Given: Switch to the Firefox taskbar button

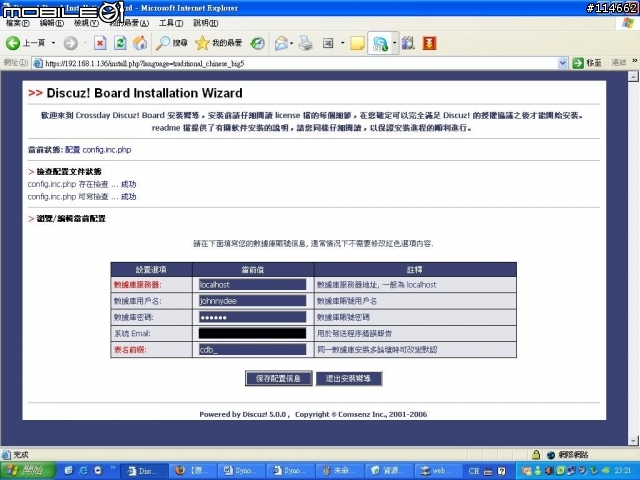Looking at the screenshot, I should [192, 471].
